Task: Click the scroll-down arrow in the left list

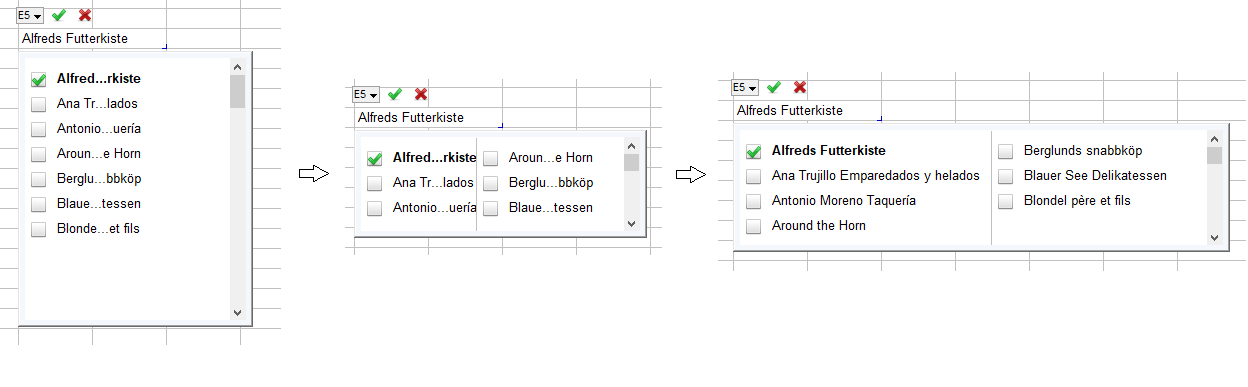Action: [237, 312]
